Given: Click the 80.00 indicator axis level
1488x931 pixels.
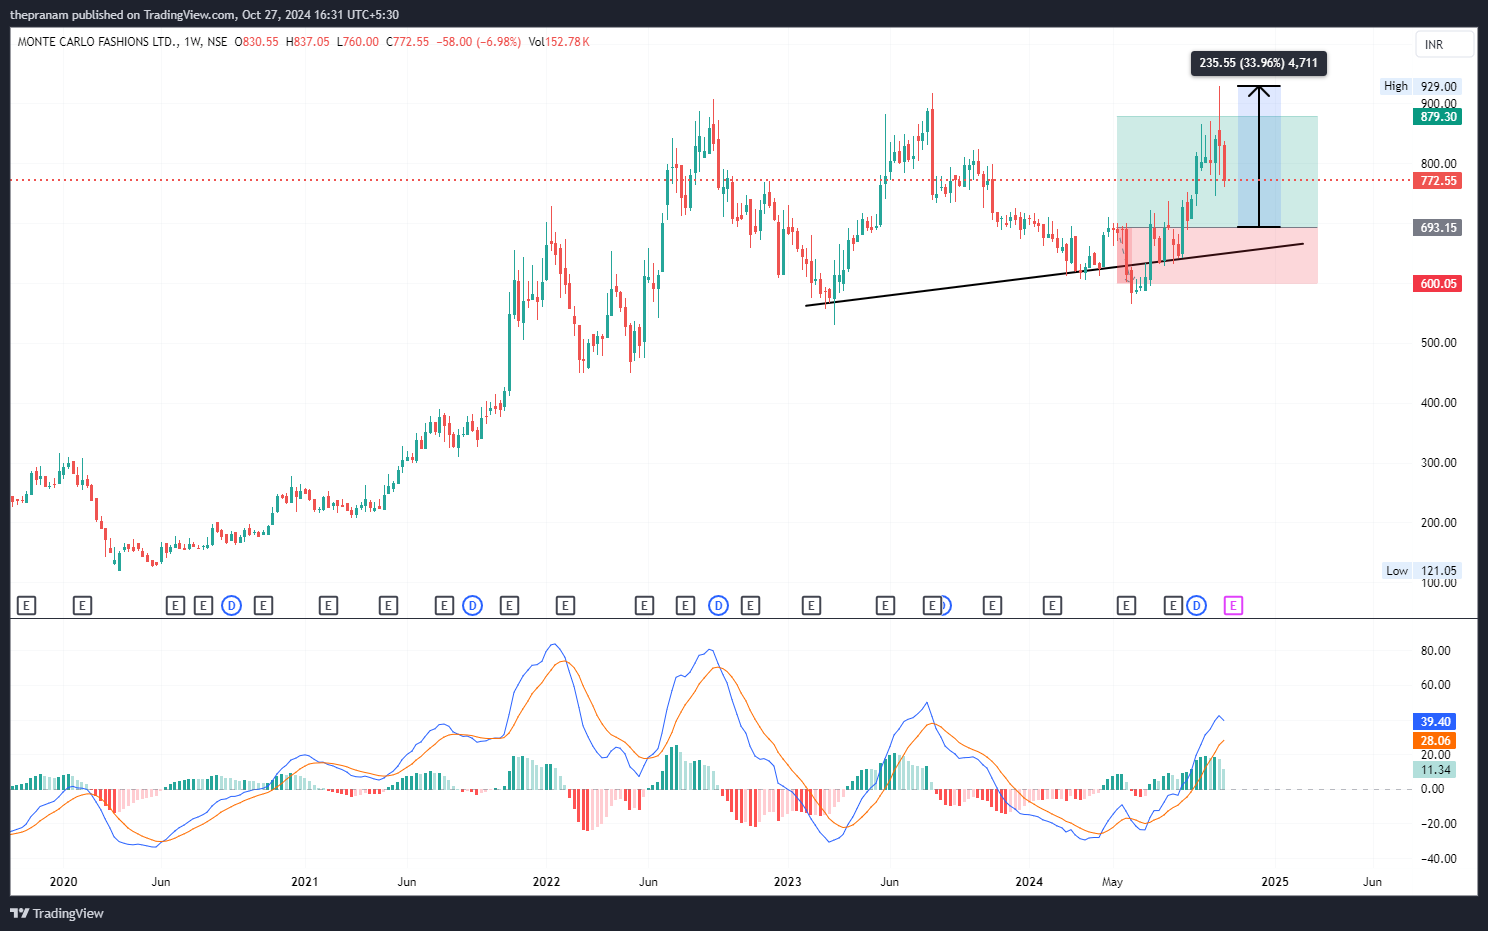Looking at the screenshot, I should pos(1436,651).
